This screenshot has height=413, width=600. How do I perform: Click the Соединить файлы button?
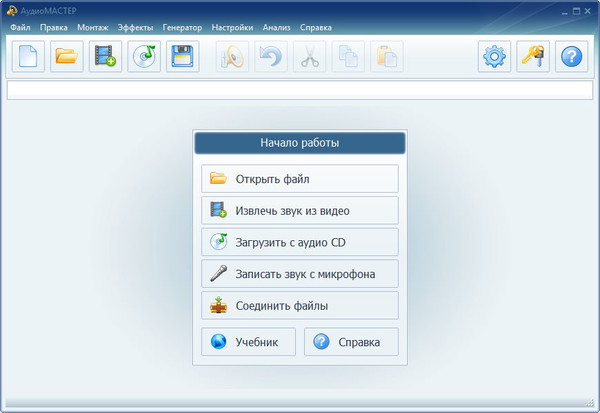pos(300,305)
